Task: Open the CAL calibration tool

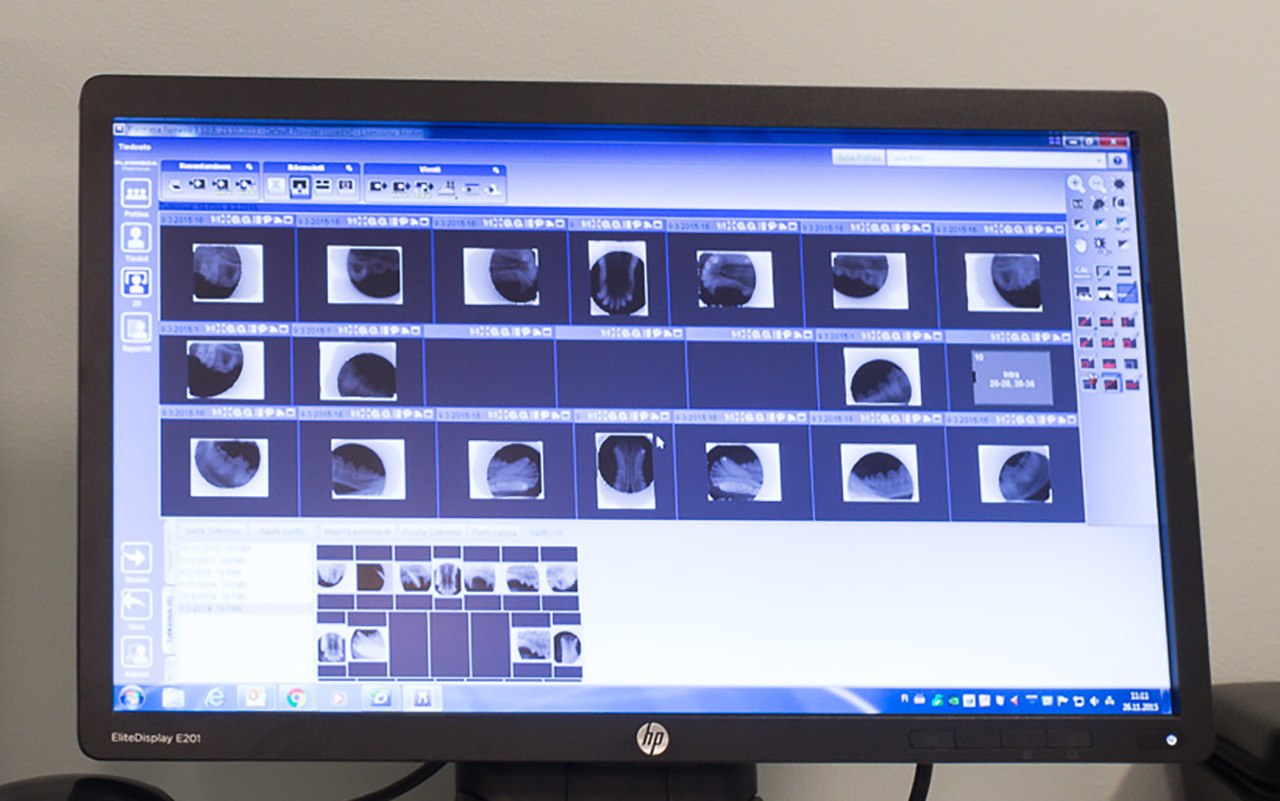Action: point(1081,271)
